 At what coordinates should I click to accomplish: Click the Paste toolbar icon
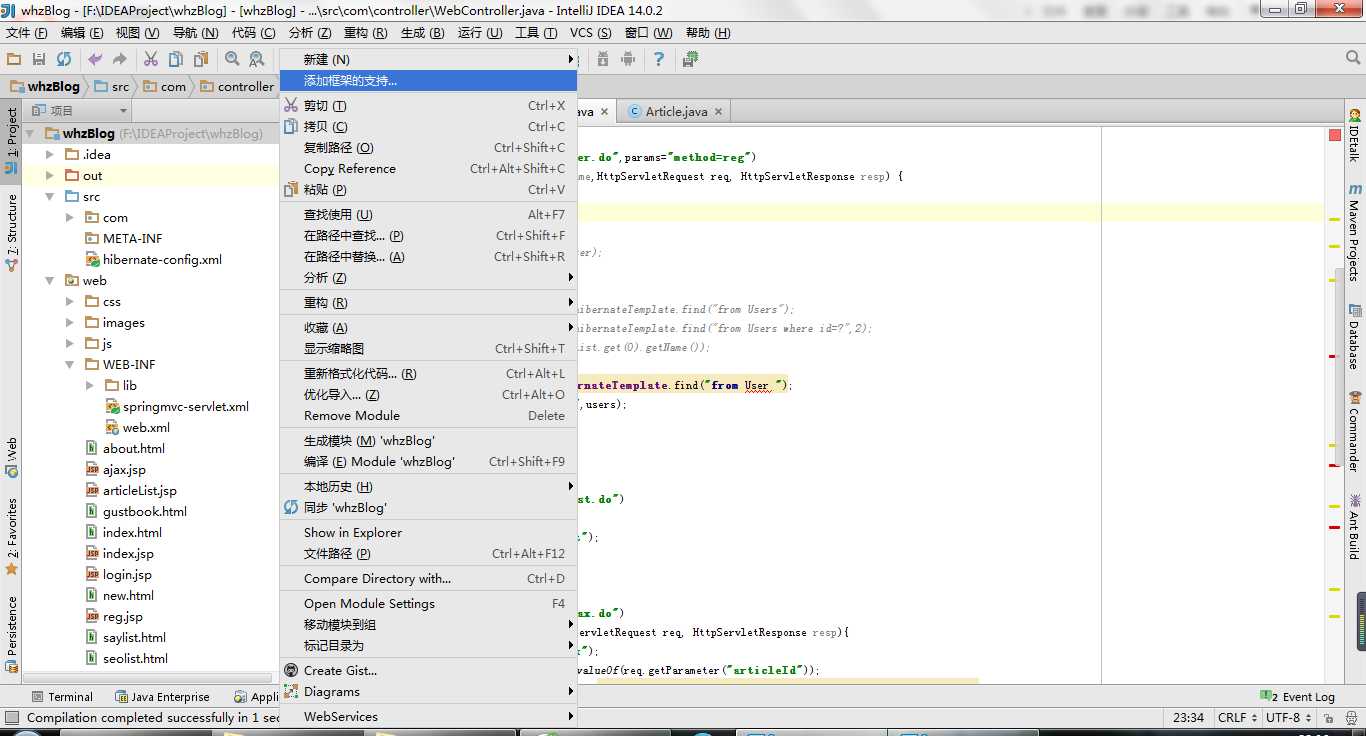[200, 60]
